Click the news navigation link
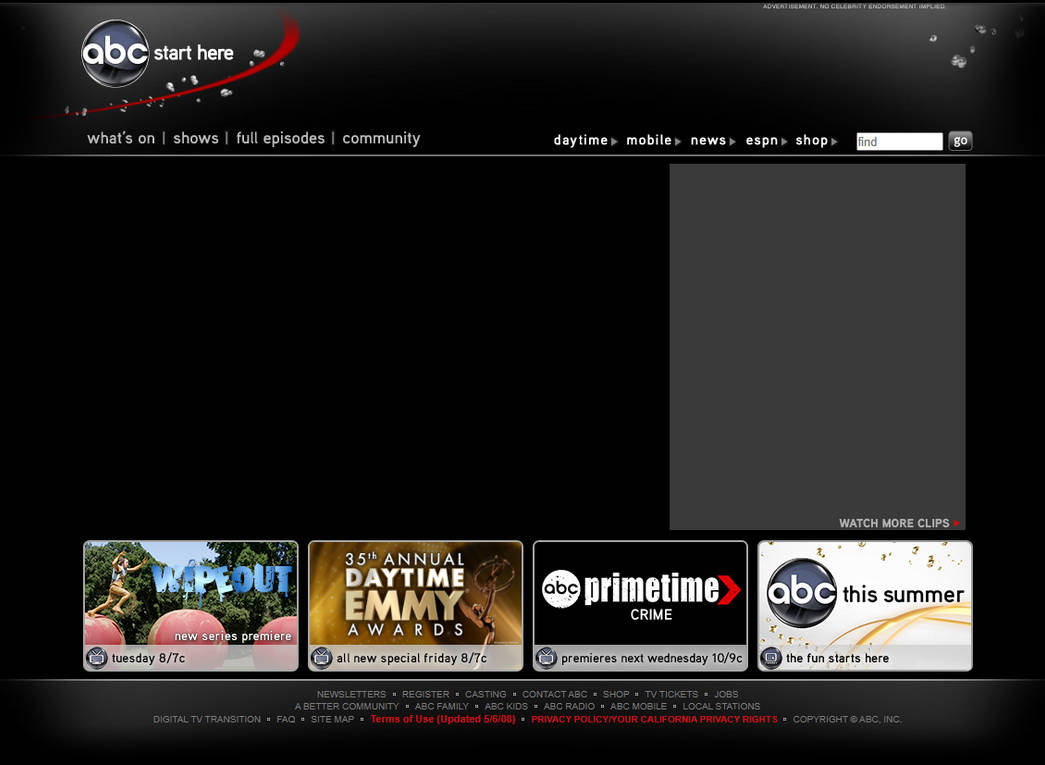1045x765 pixels. [708, 140]
